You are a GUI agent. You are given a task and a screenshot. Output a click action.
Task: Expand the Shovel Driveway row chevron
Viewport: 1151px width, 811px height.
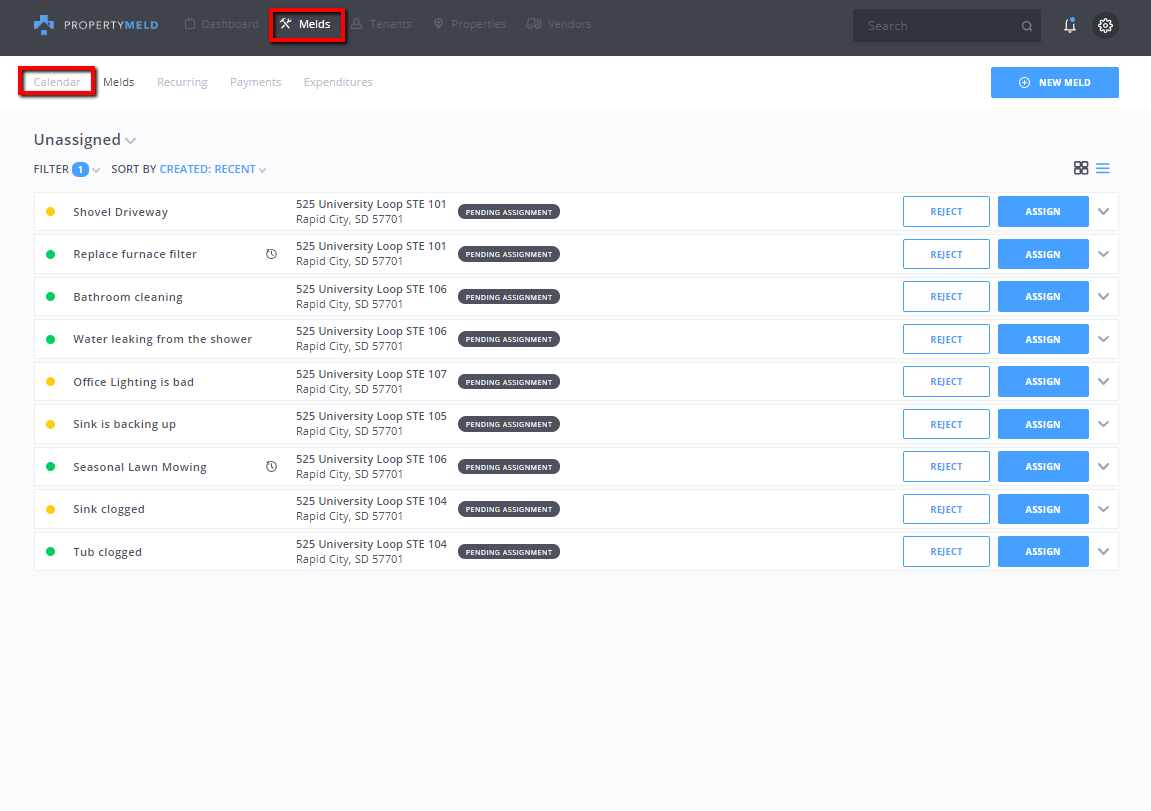1104,211
